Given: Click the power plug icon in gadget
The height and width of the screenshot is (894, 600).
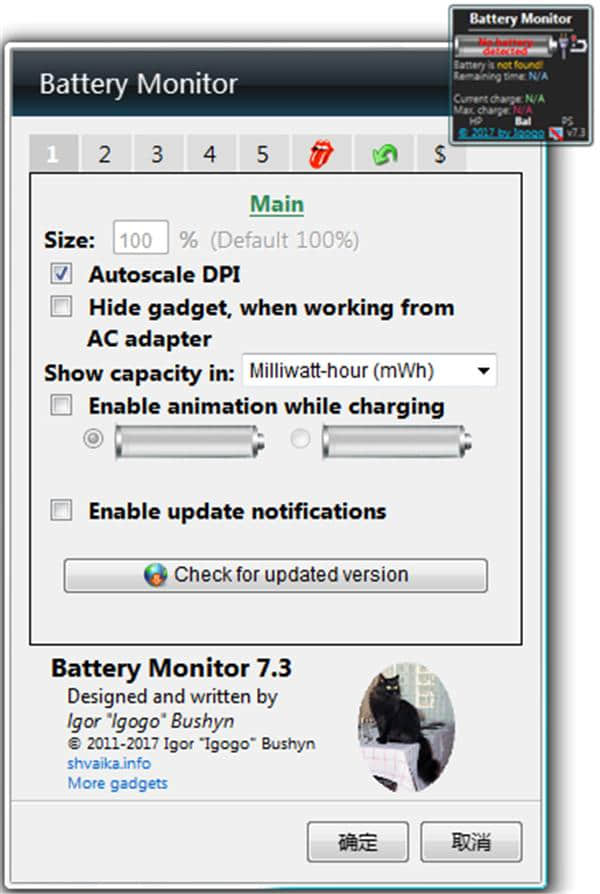Looking at the screenshot, I should pos(564,42).
